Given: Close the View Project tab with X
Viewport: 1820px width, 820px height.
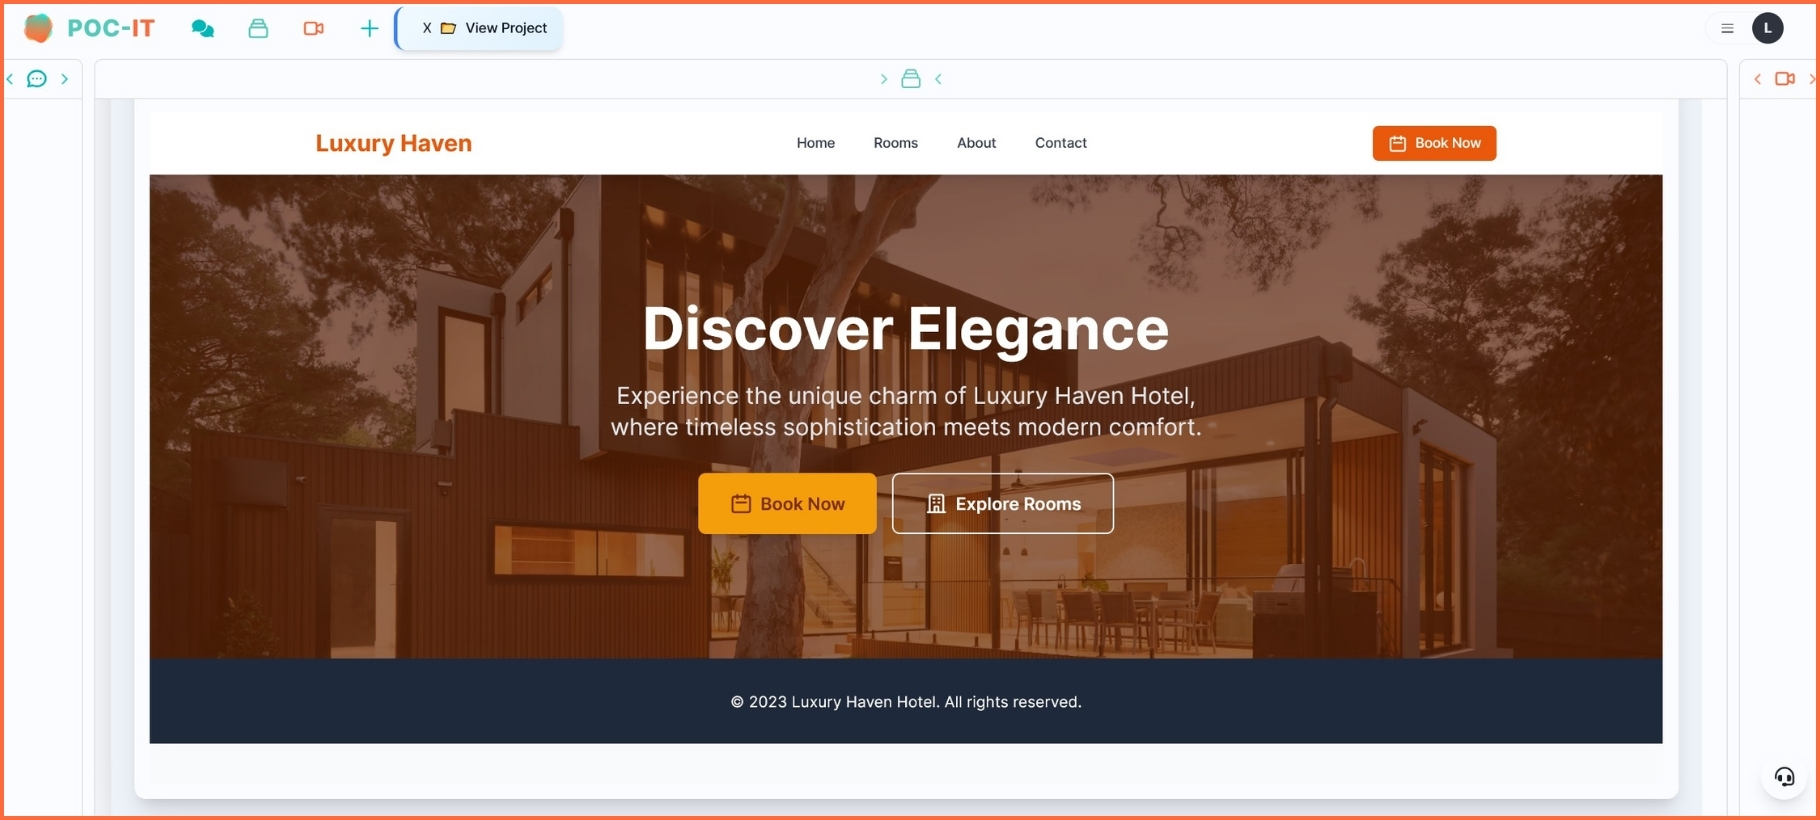Looking at the screenshot, I should [427, 28].
